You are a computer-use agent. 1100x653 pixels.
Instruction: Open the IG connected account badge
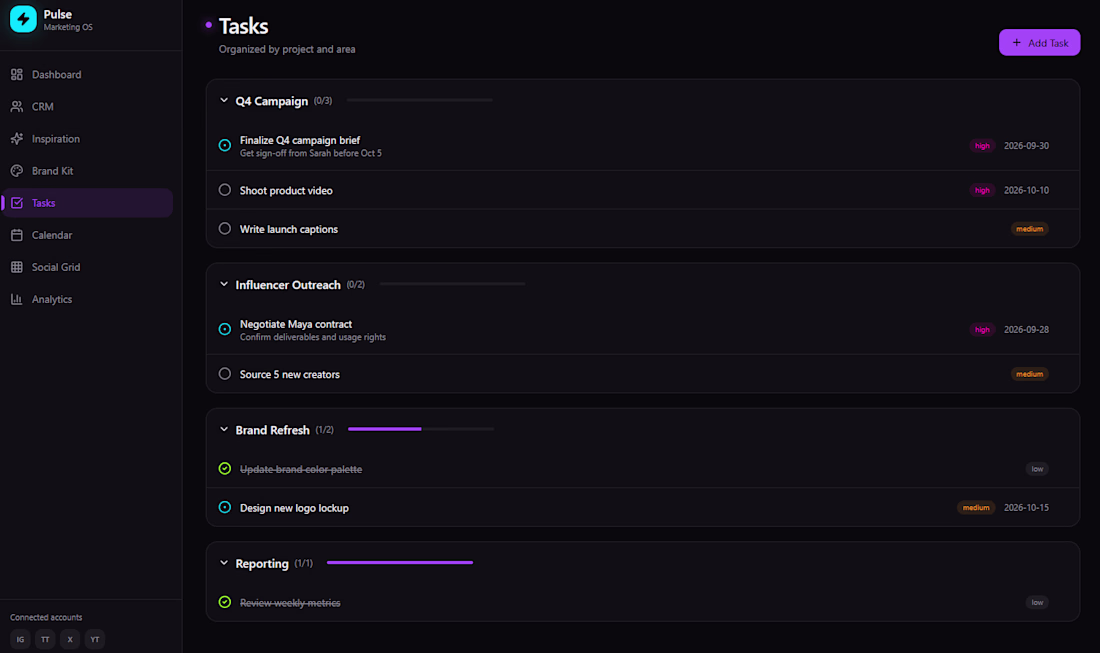click(20, 639)
